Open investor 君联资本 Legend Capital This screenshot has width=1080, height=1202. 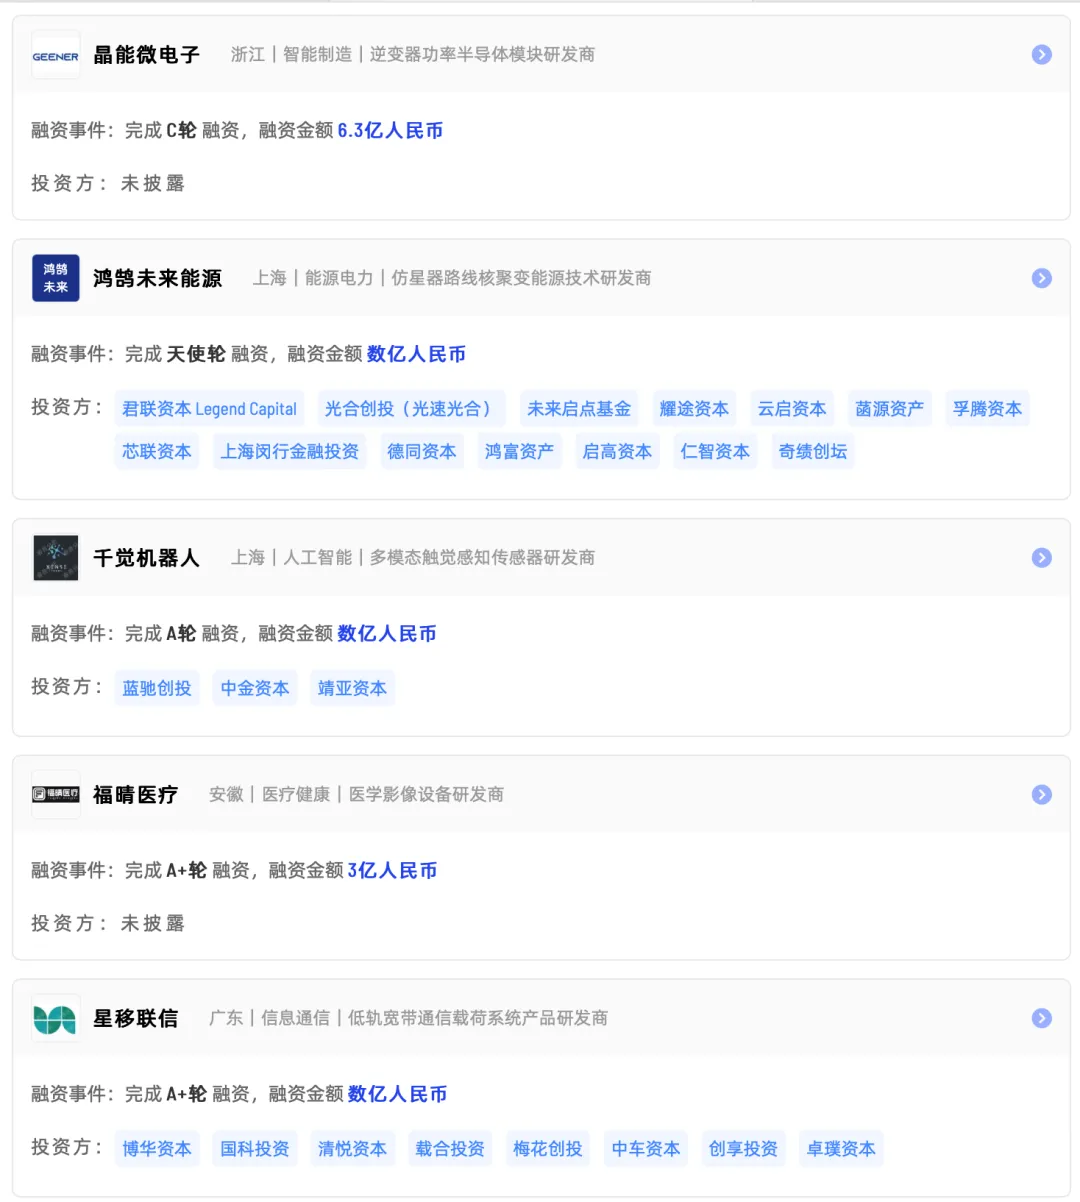209,409
